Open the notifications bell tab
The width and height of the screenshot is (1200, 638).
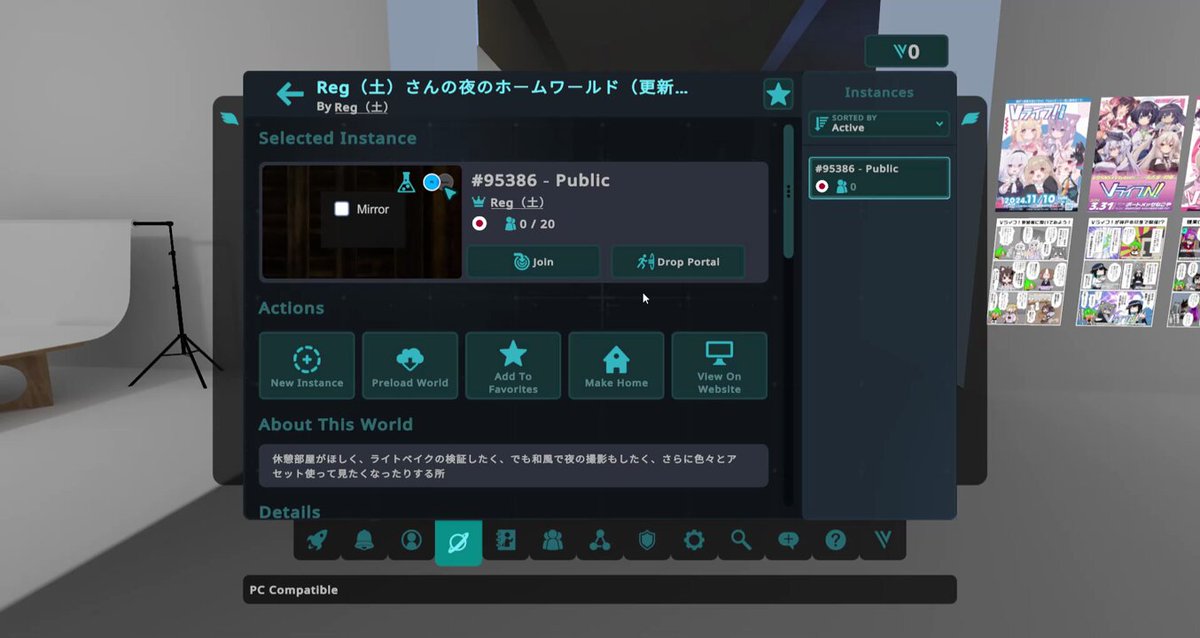coord(364,541)
